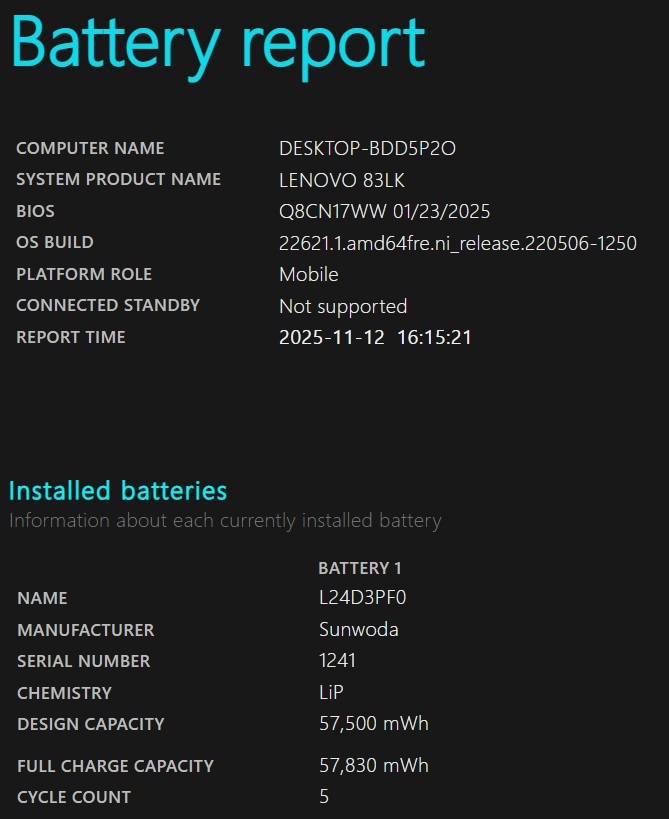Click the FULL CHARGE CAPACITY label
The width and height of the screenshot is (669, 819).
(115, 766)
